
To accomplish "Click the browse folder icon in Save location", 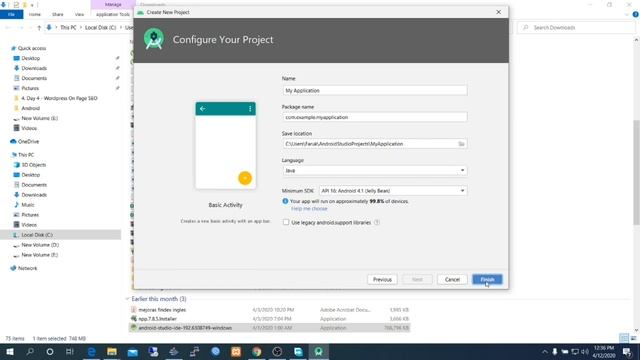I will point(461,144).
